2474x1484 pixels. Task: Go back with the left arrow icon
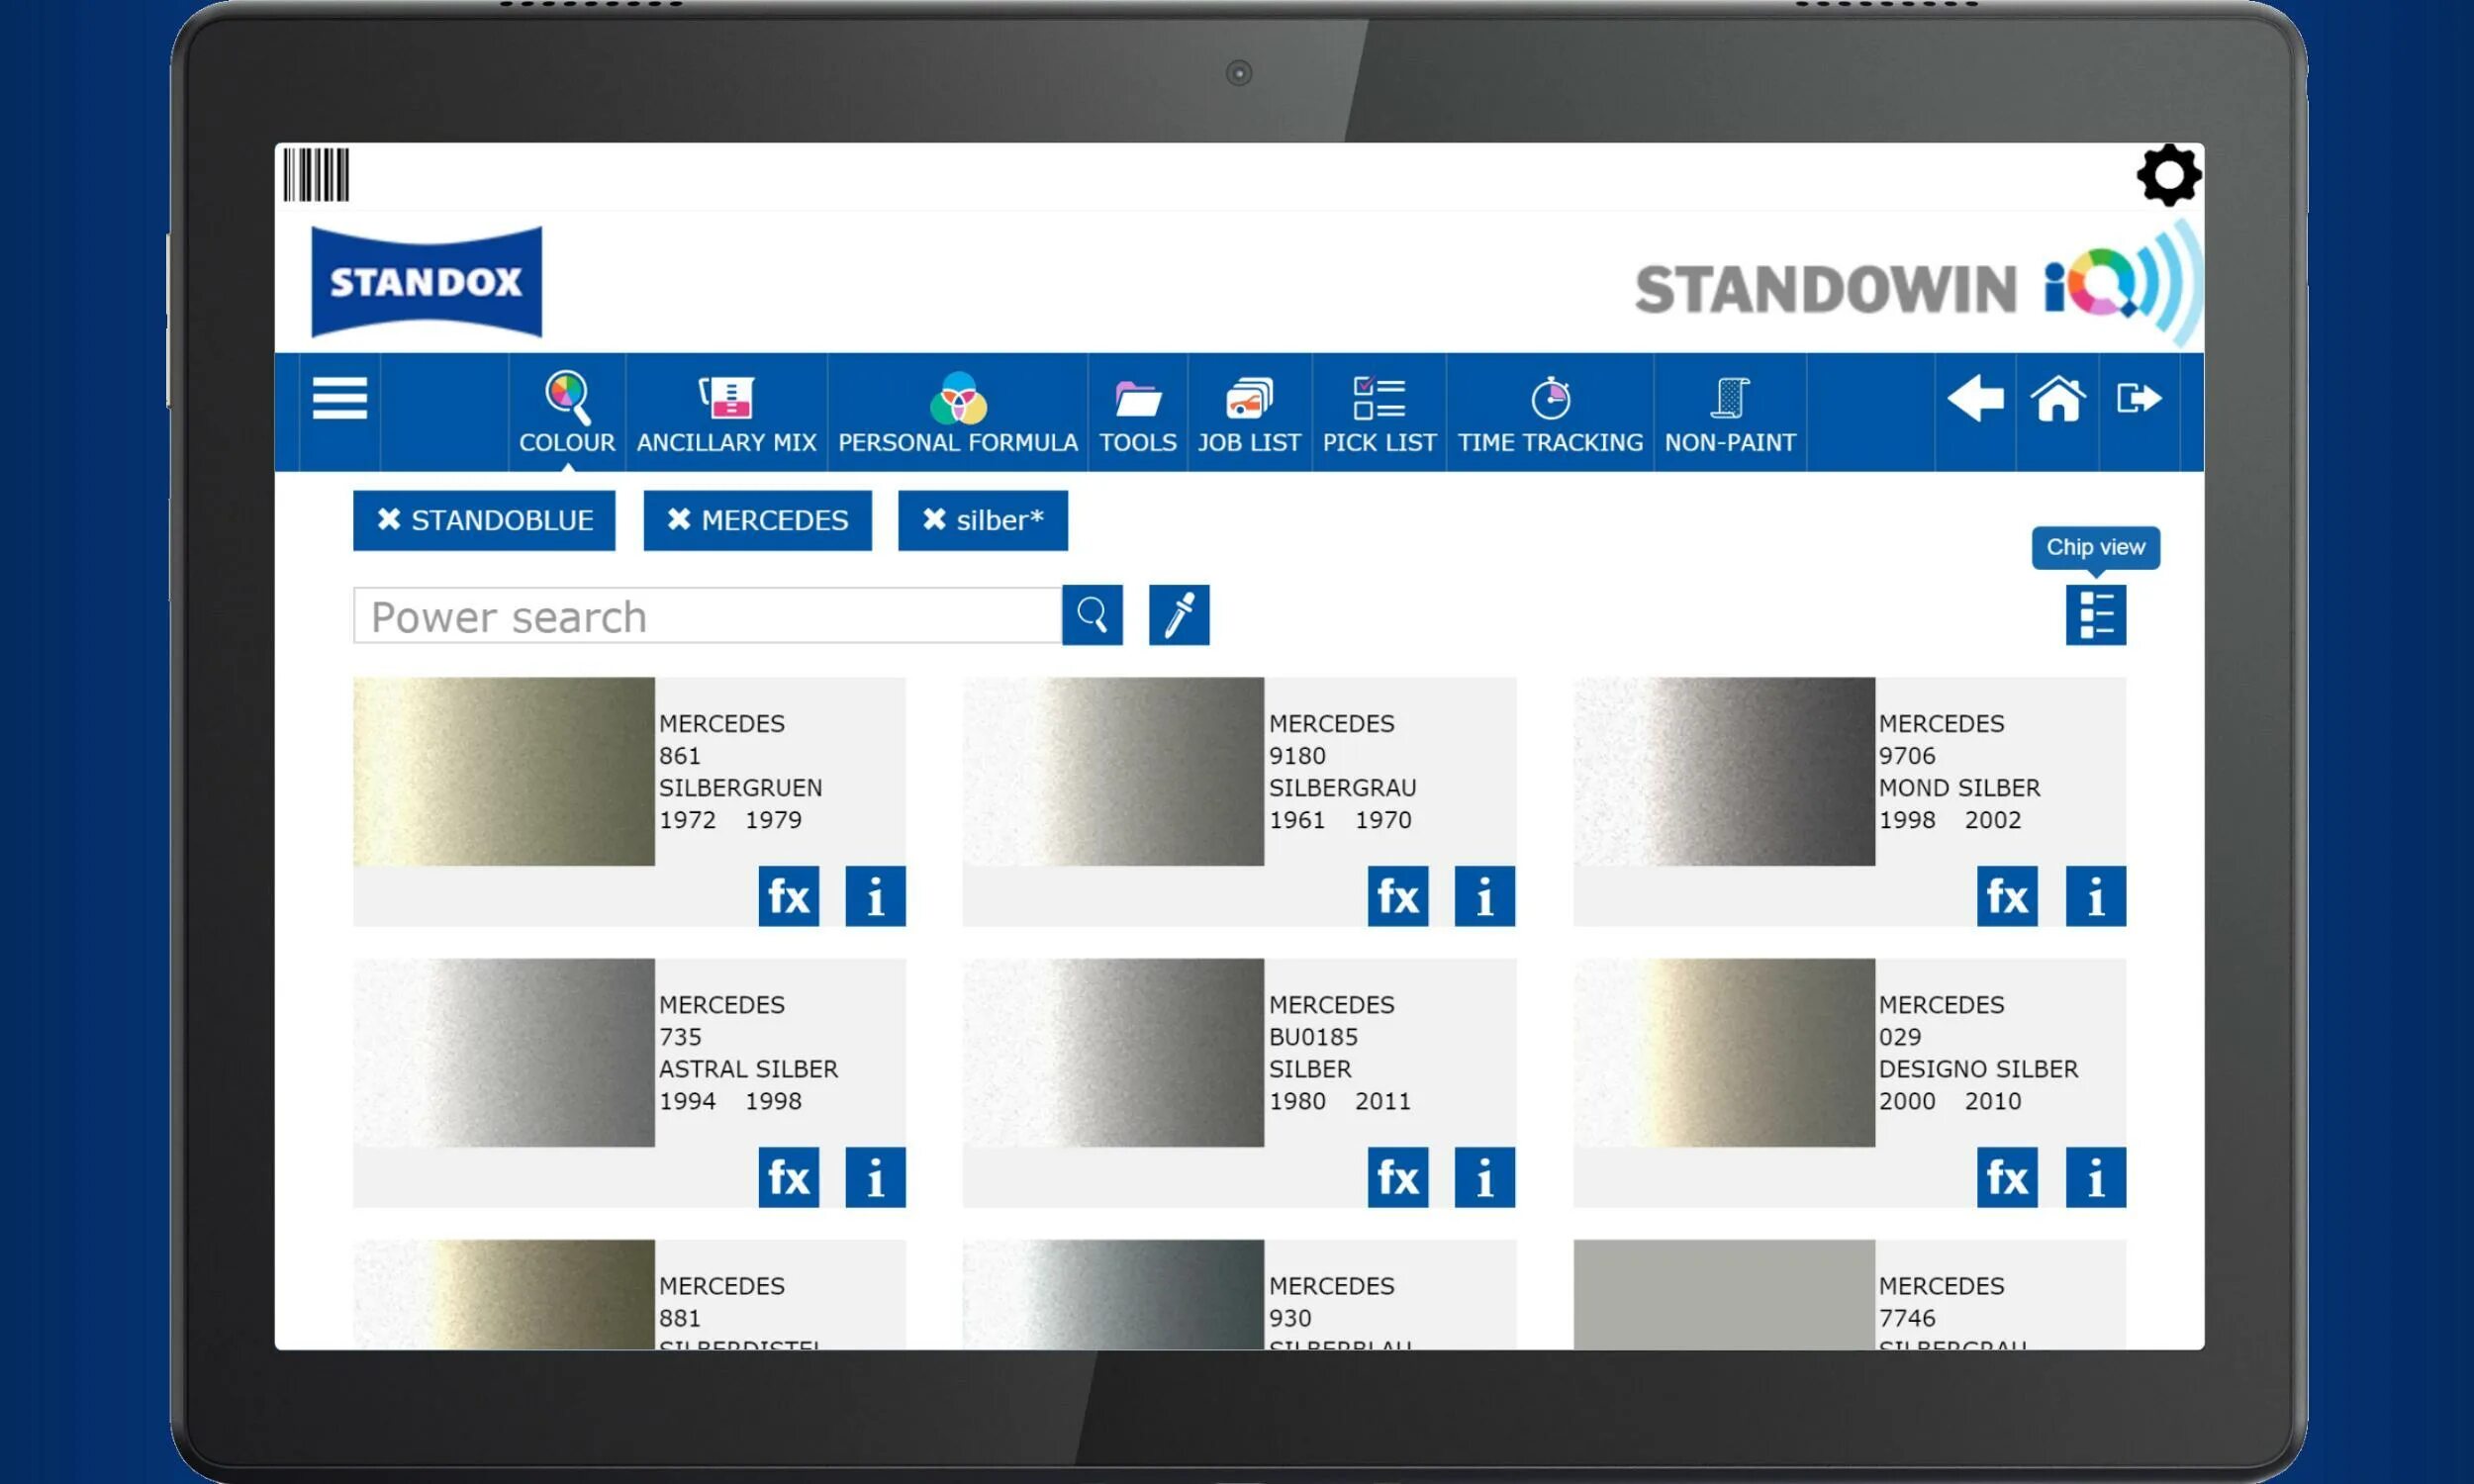click(1974, 399)
